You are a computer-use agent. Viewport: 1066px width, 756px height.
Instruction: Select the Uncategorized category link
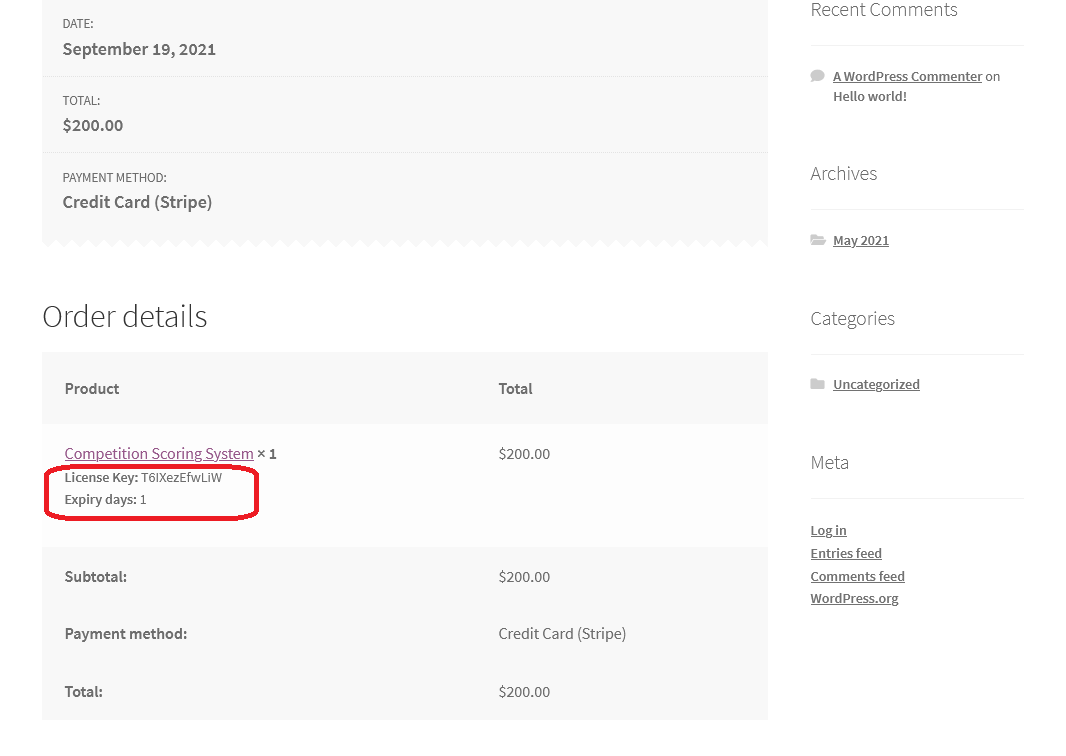pos(876,384)
